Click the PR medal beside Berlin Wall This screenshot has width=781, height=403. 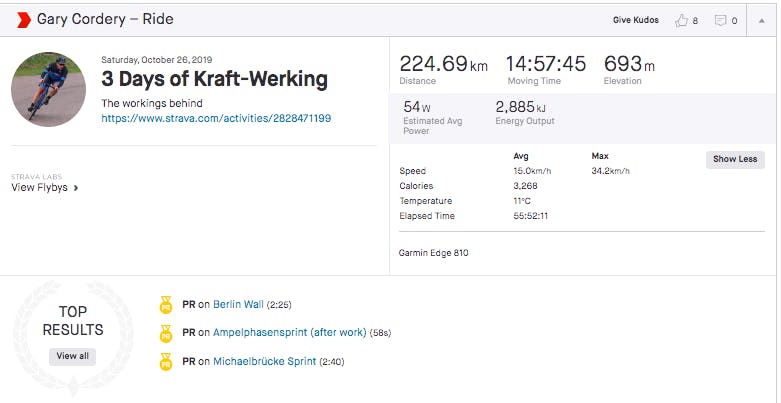(x=166, y=304)
